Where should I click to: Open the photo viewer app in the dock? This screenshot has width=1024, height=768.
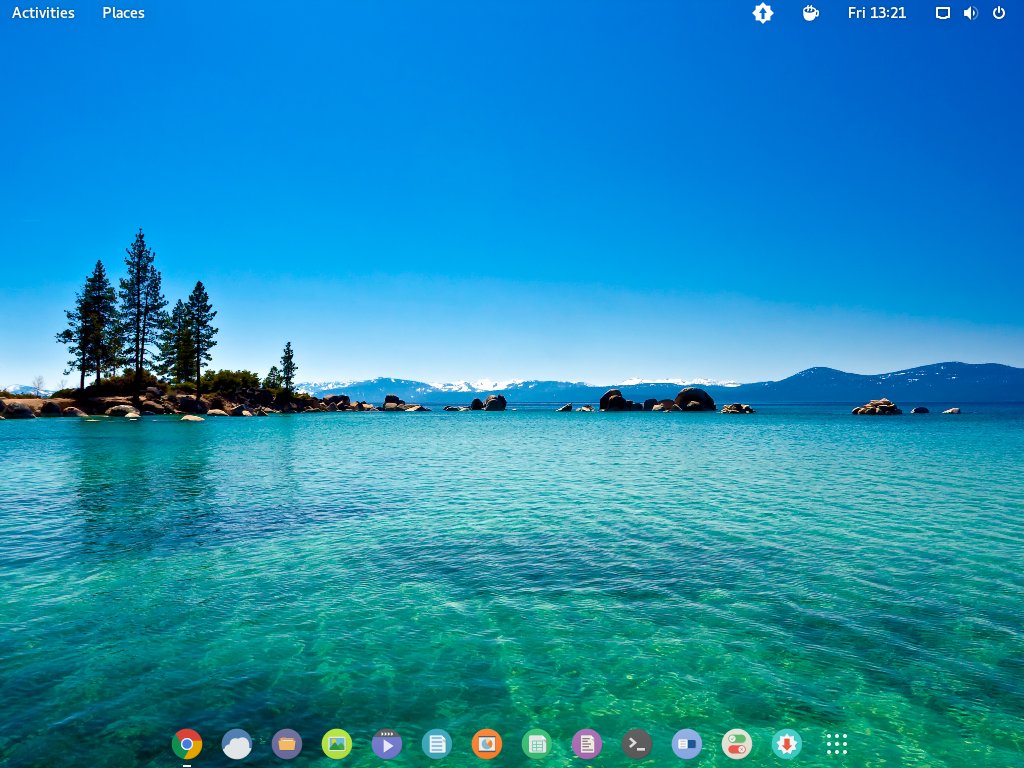pos(337,744)
